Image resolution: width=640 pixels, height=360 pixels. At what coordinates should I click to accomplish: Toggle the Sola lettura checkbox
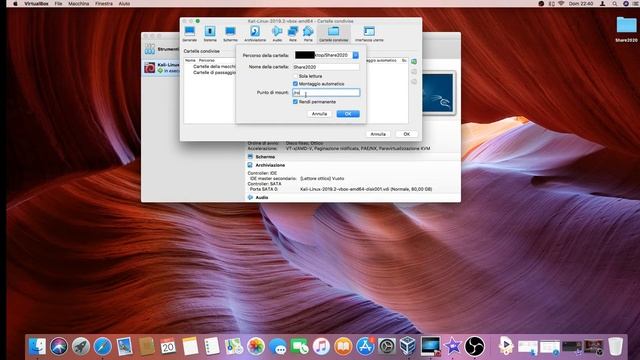point(295,76)
